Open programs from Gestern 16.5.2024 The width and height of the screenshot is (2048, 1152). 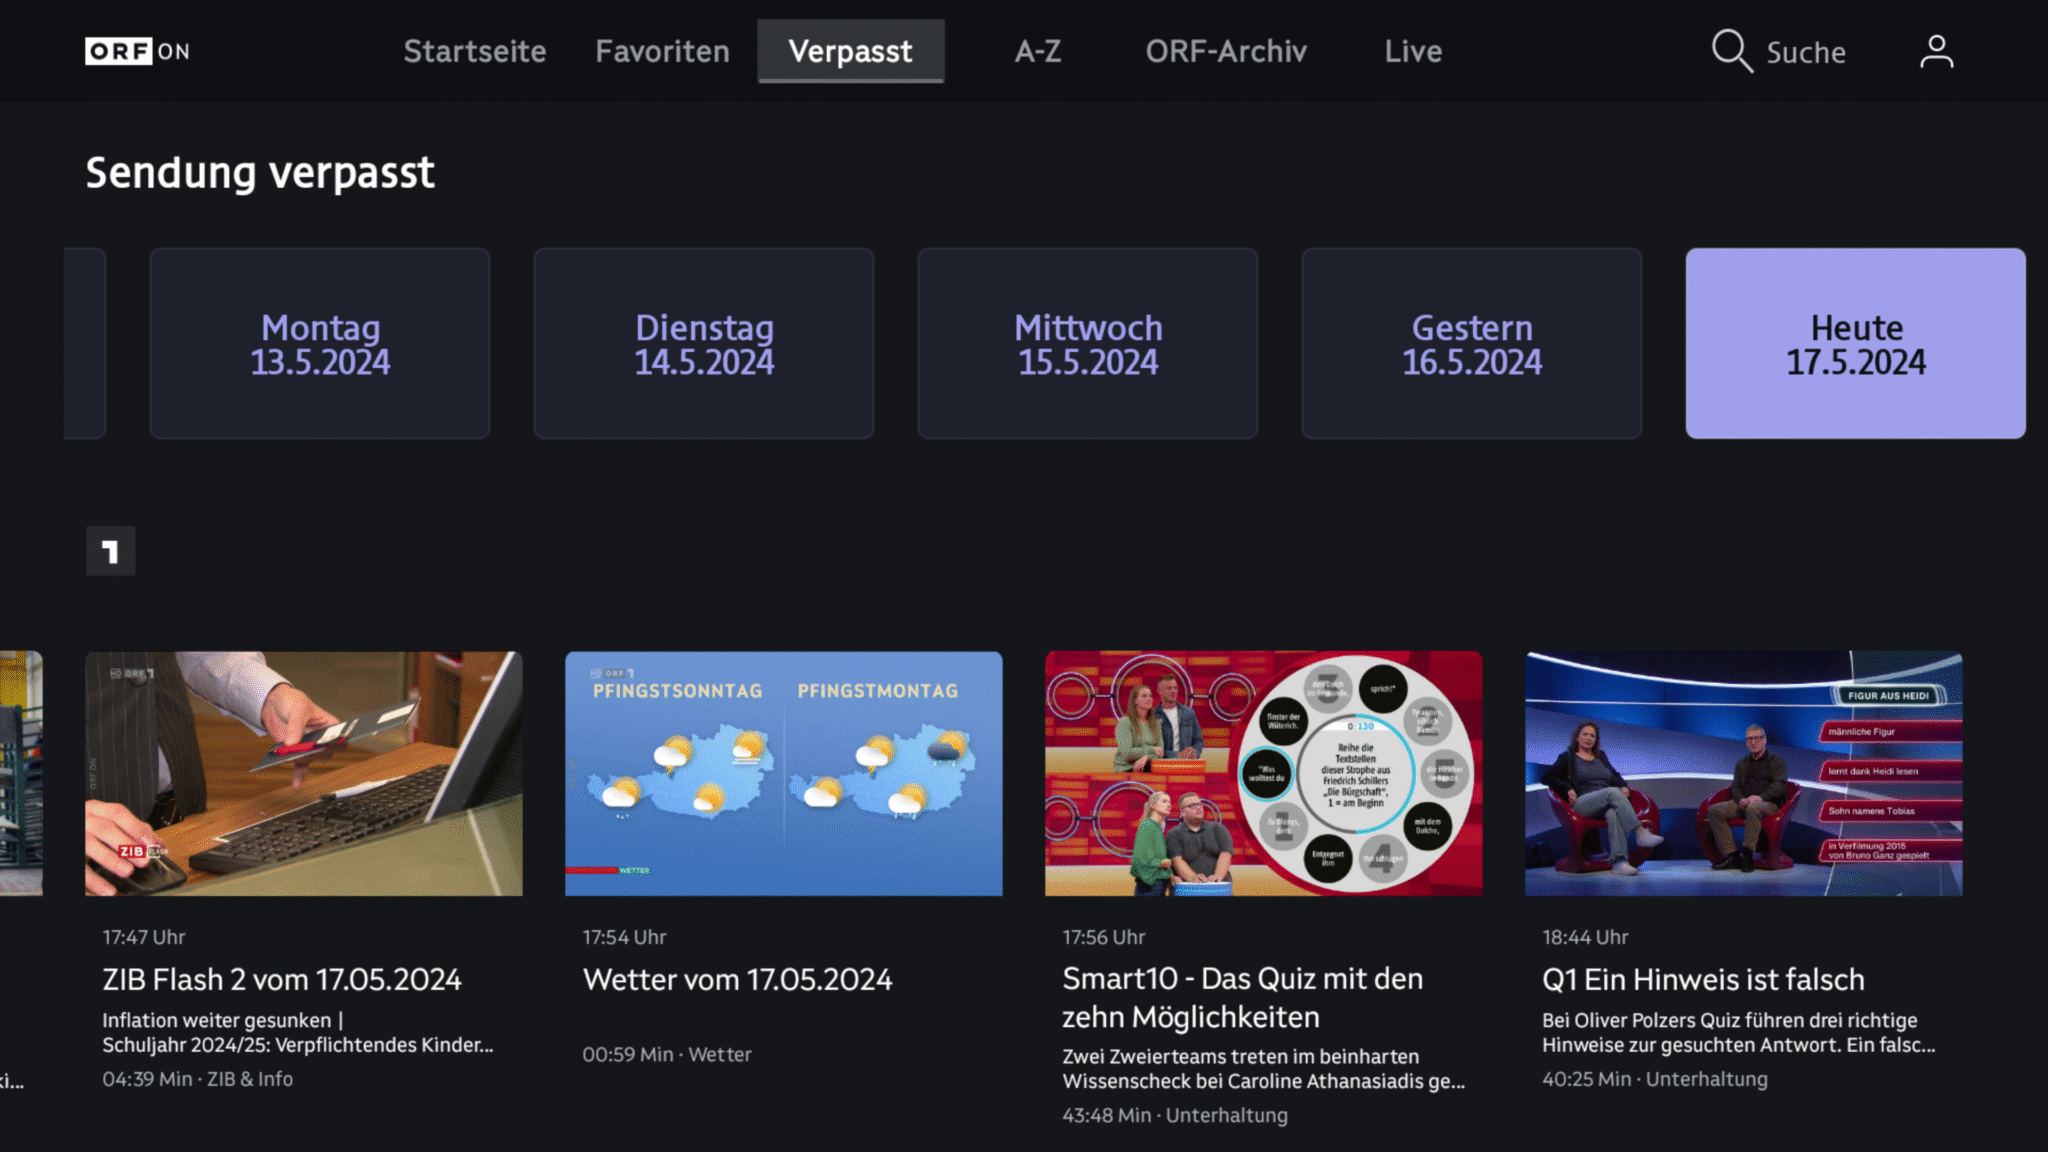(1472, 343)
